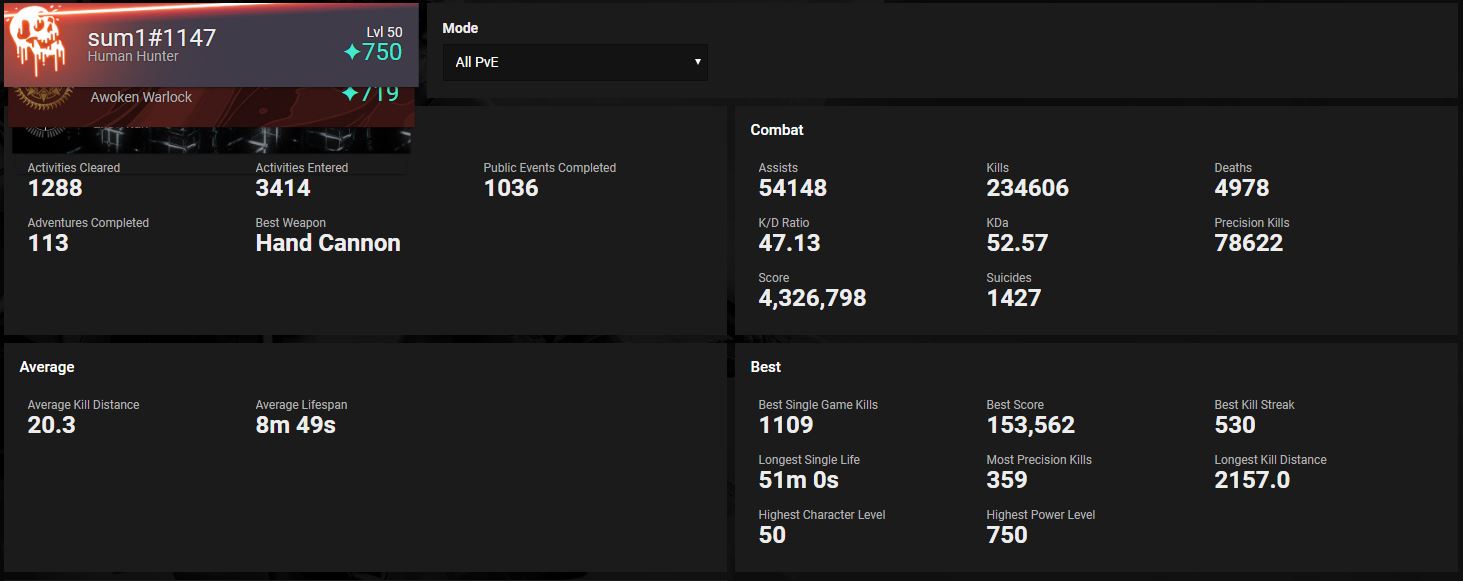Click the Average Lifespan value 8m 49s
Viewport: 1463px width, 581px height.
click(296, 425)
